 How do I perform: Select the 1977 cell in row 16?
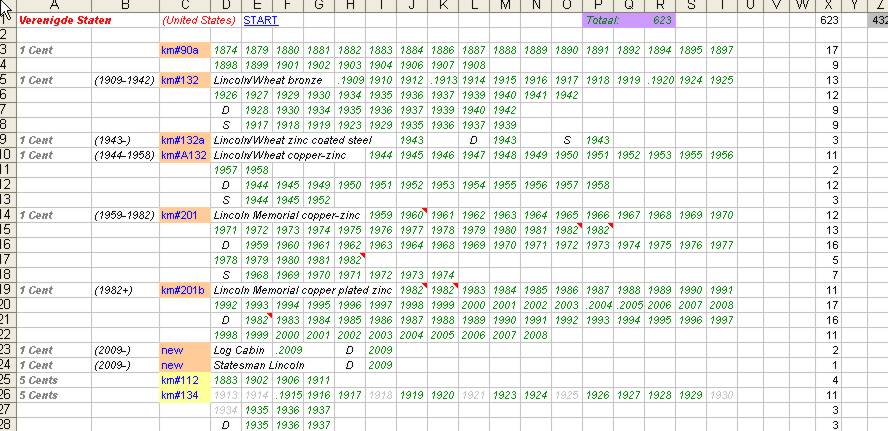coord(722,245)
